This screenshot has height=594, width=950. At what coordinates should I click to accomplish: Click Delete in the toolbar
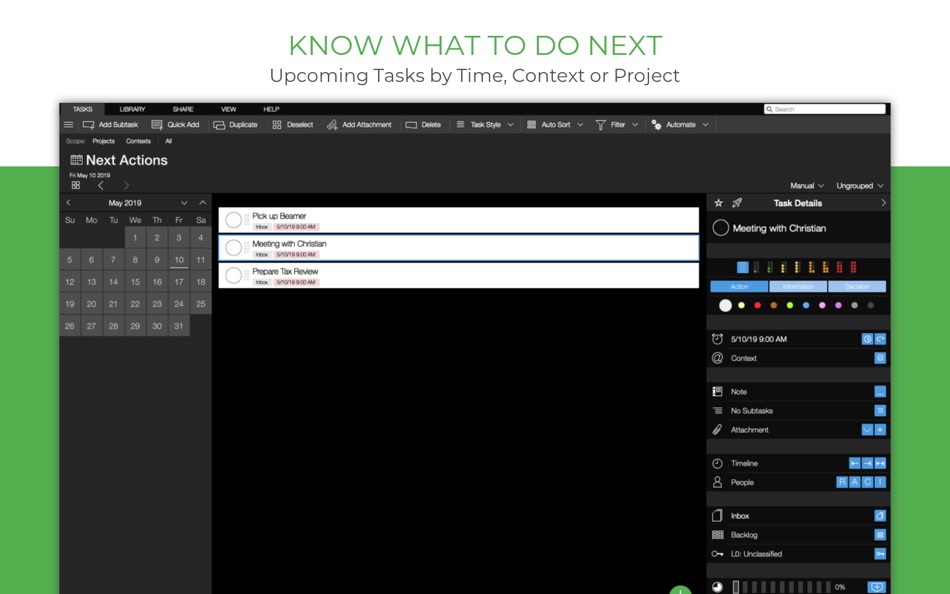424,125
